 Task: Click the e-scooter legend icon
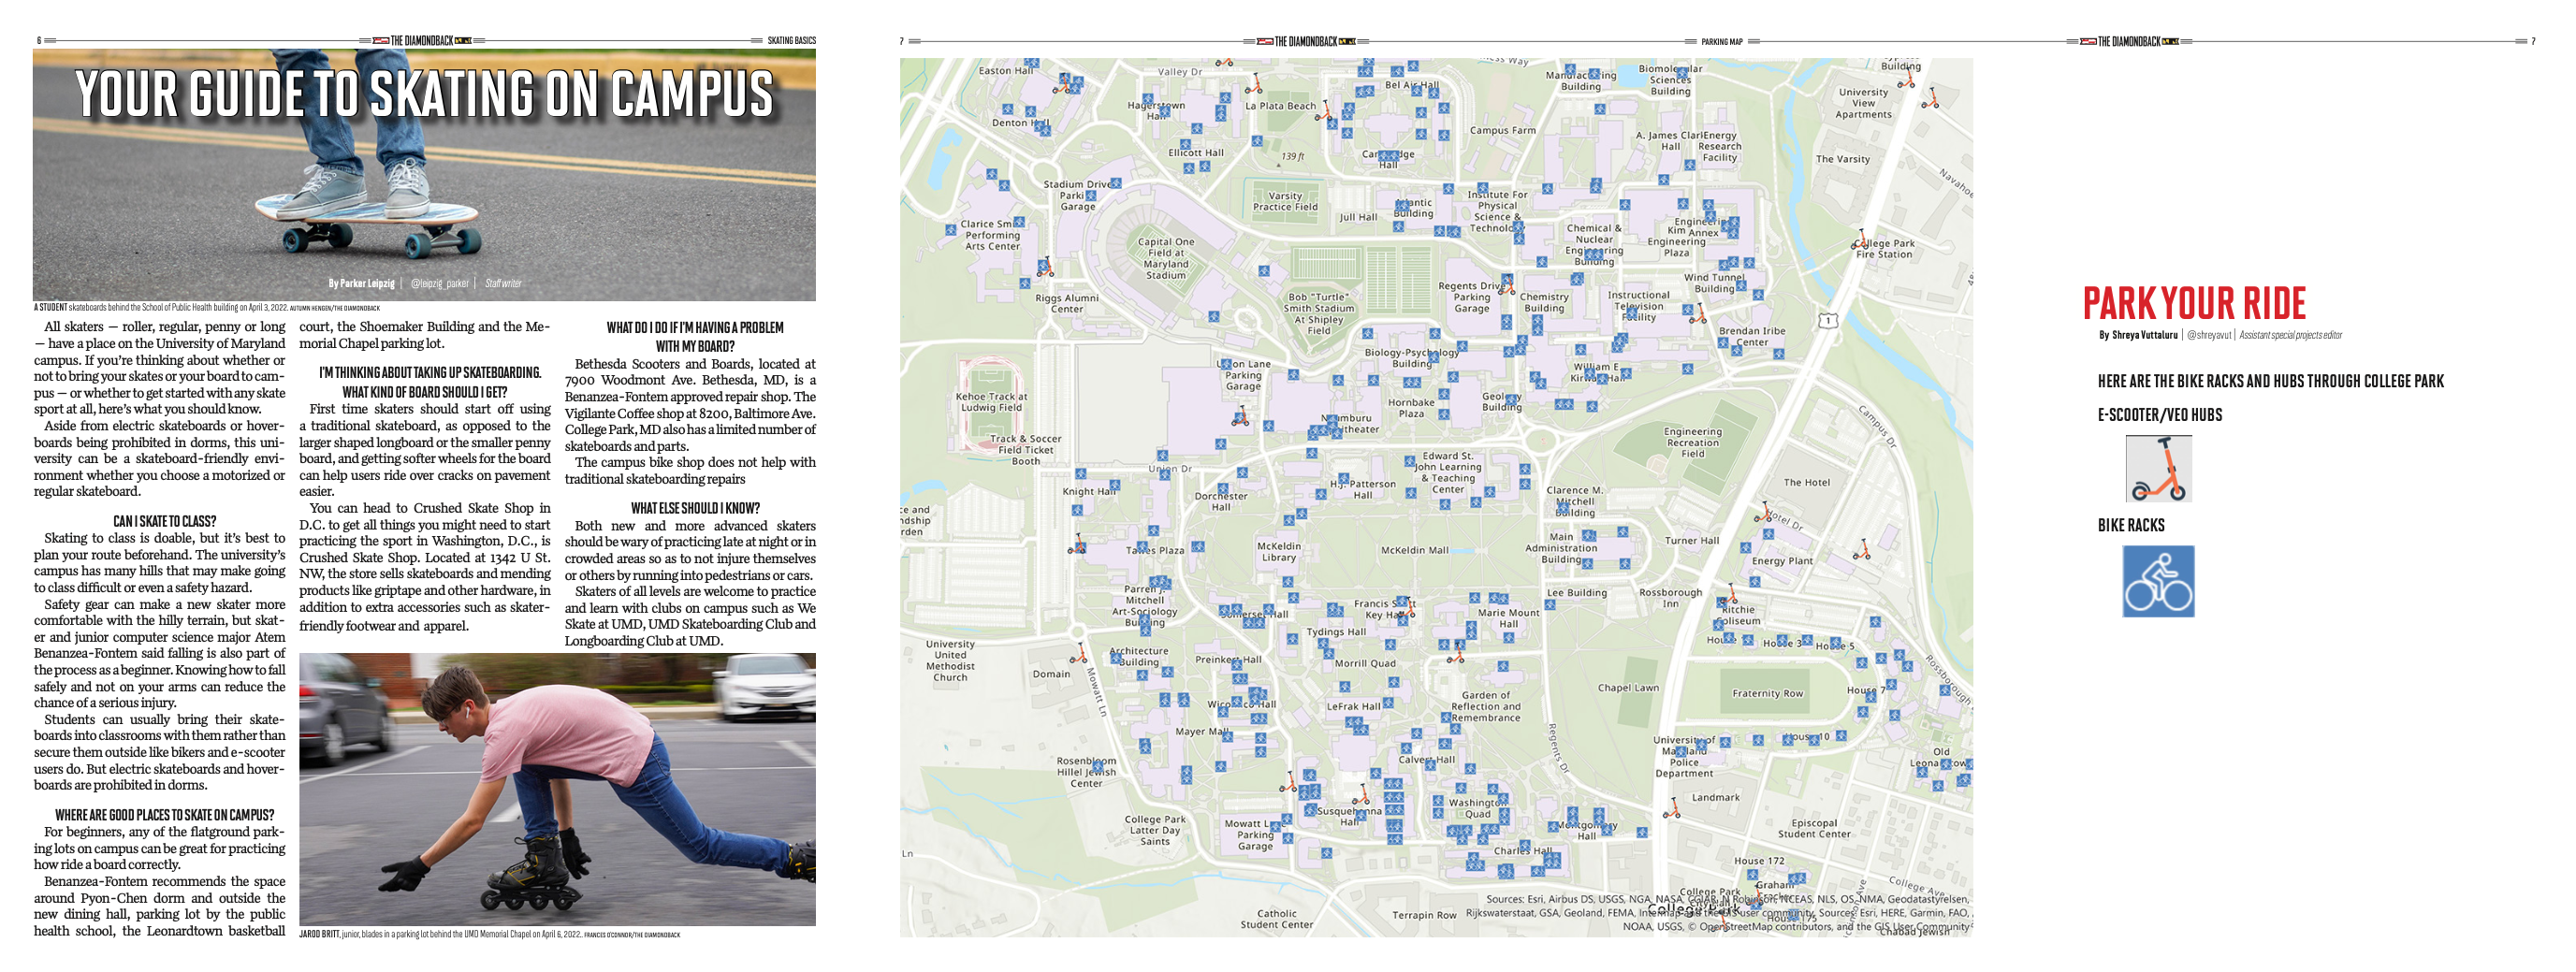click(2158, 469)
